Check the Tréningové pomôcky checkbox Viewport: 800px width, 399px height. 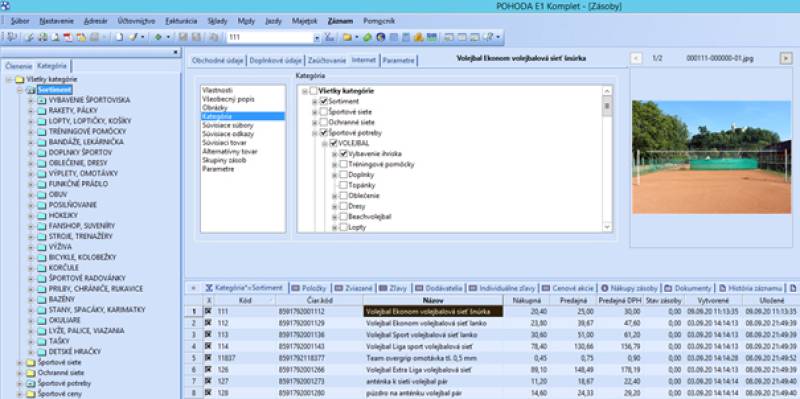pyautogui.click(x=343, y=164)
